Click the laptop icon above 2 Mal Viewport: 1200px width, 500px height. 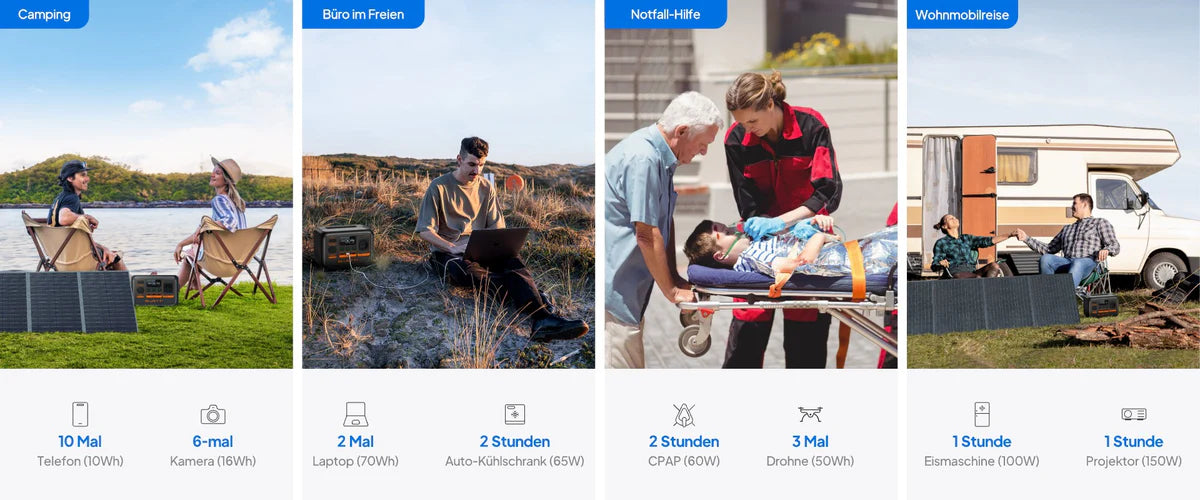click(x=355, y=414)
